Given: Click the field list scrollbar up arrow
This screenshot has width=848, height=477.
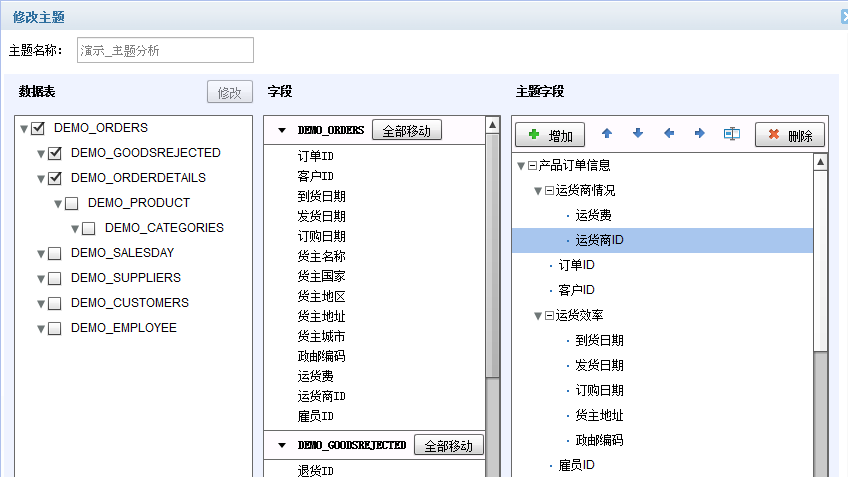Looking at the screenshot, I should 493,125.
